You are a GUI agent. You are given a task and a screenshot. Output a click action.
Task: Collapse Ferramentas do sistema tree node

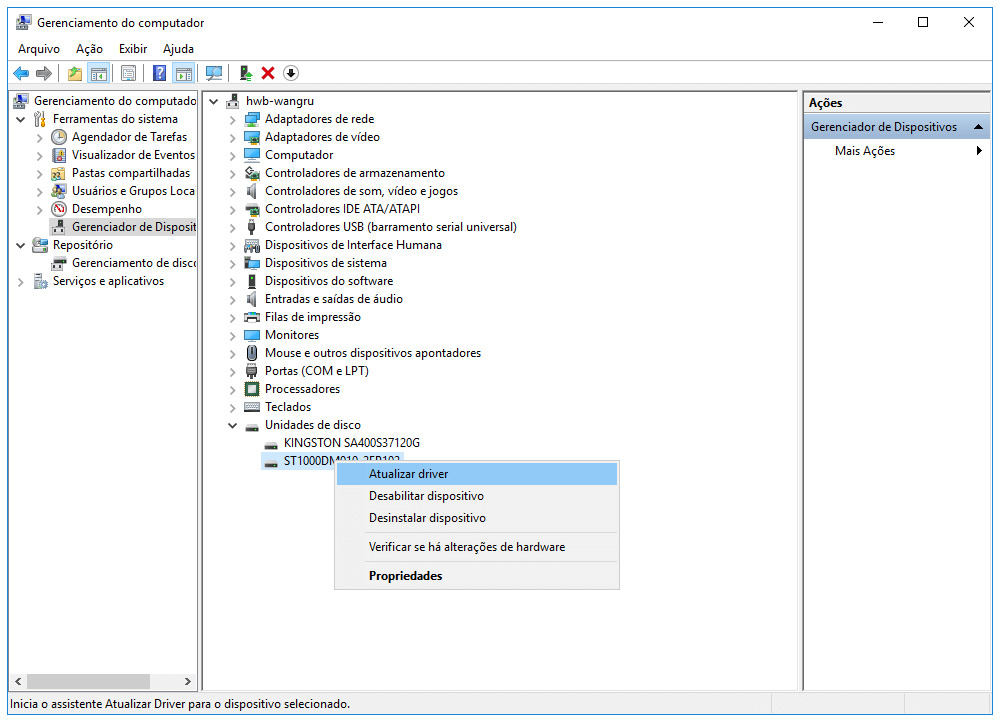point(20,119)
